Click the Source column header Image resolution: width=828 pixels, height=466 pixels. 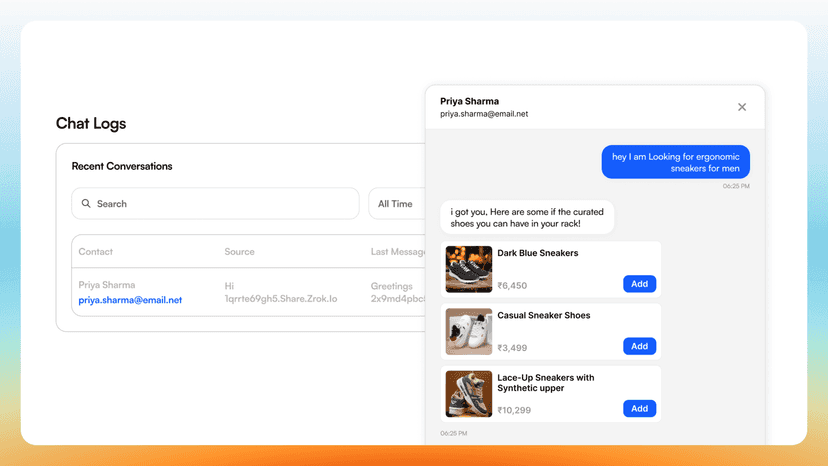click(239, 251)
